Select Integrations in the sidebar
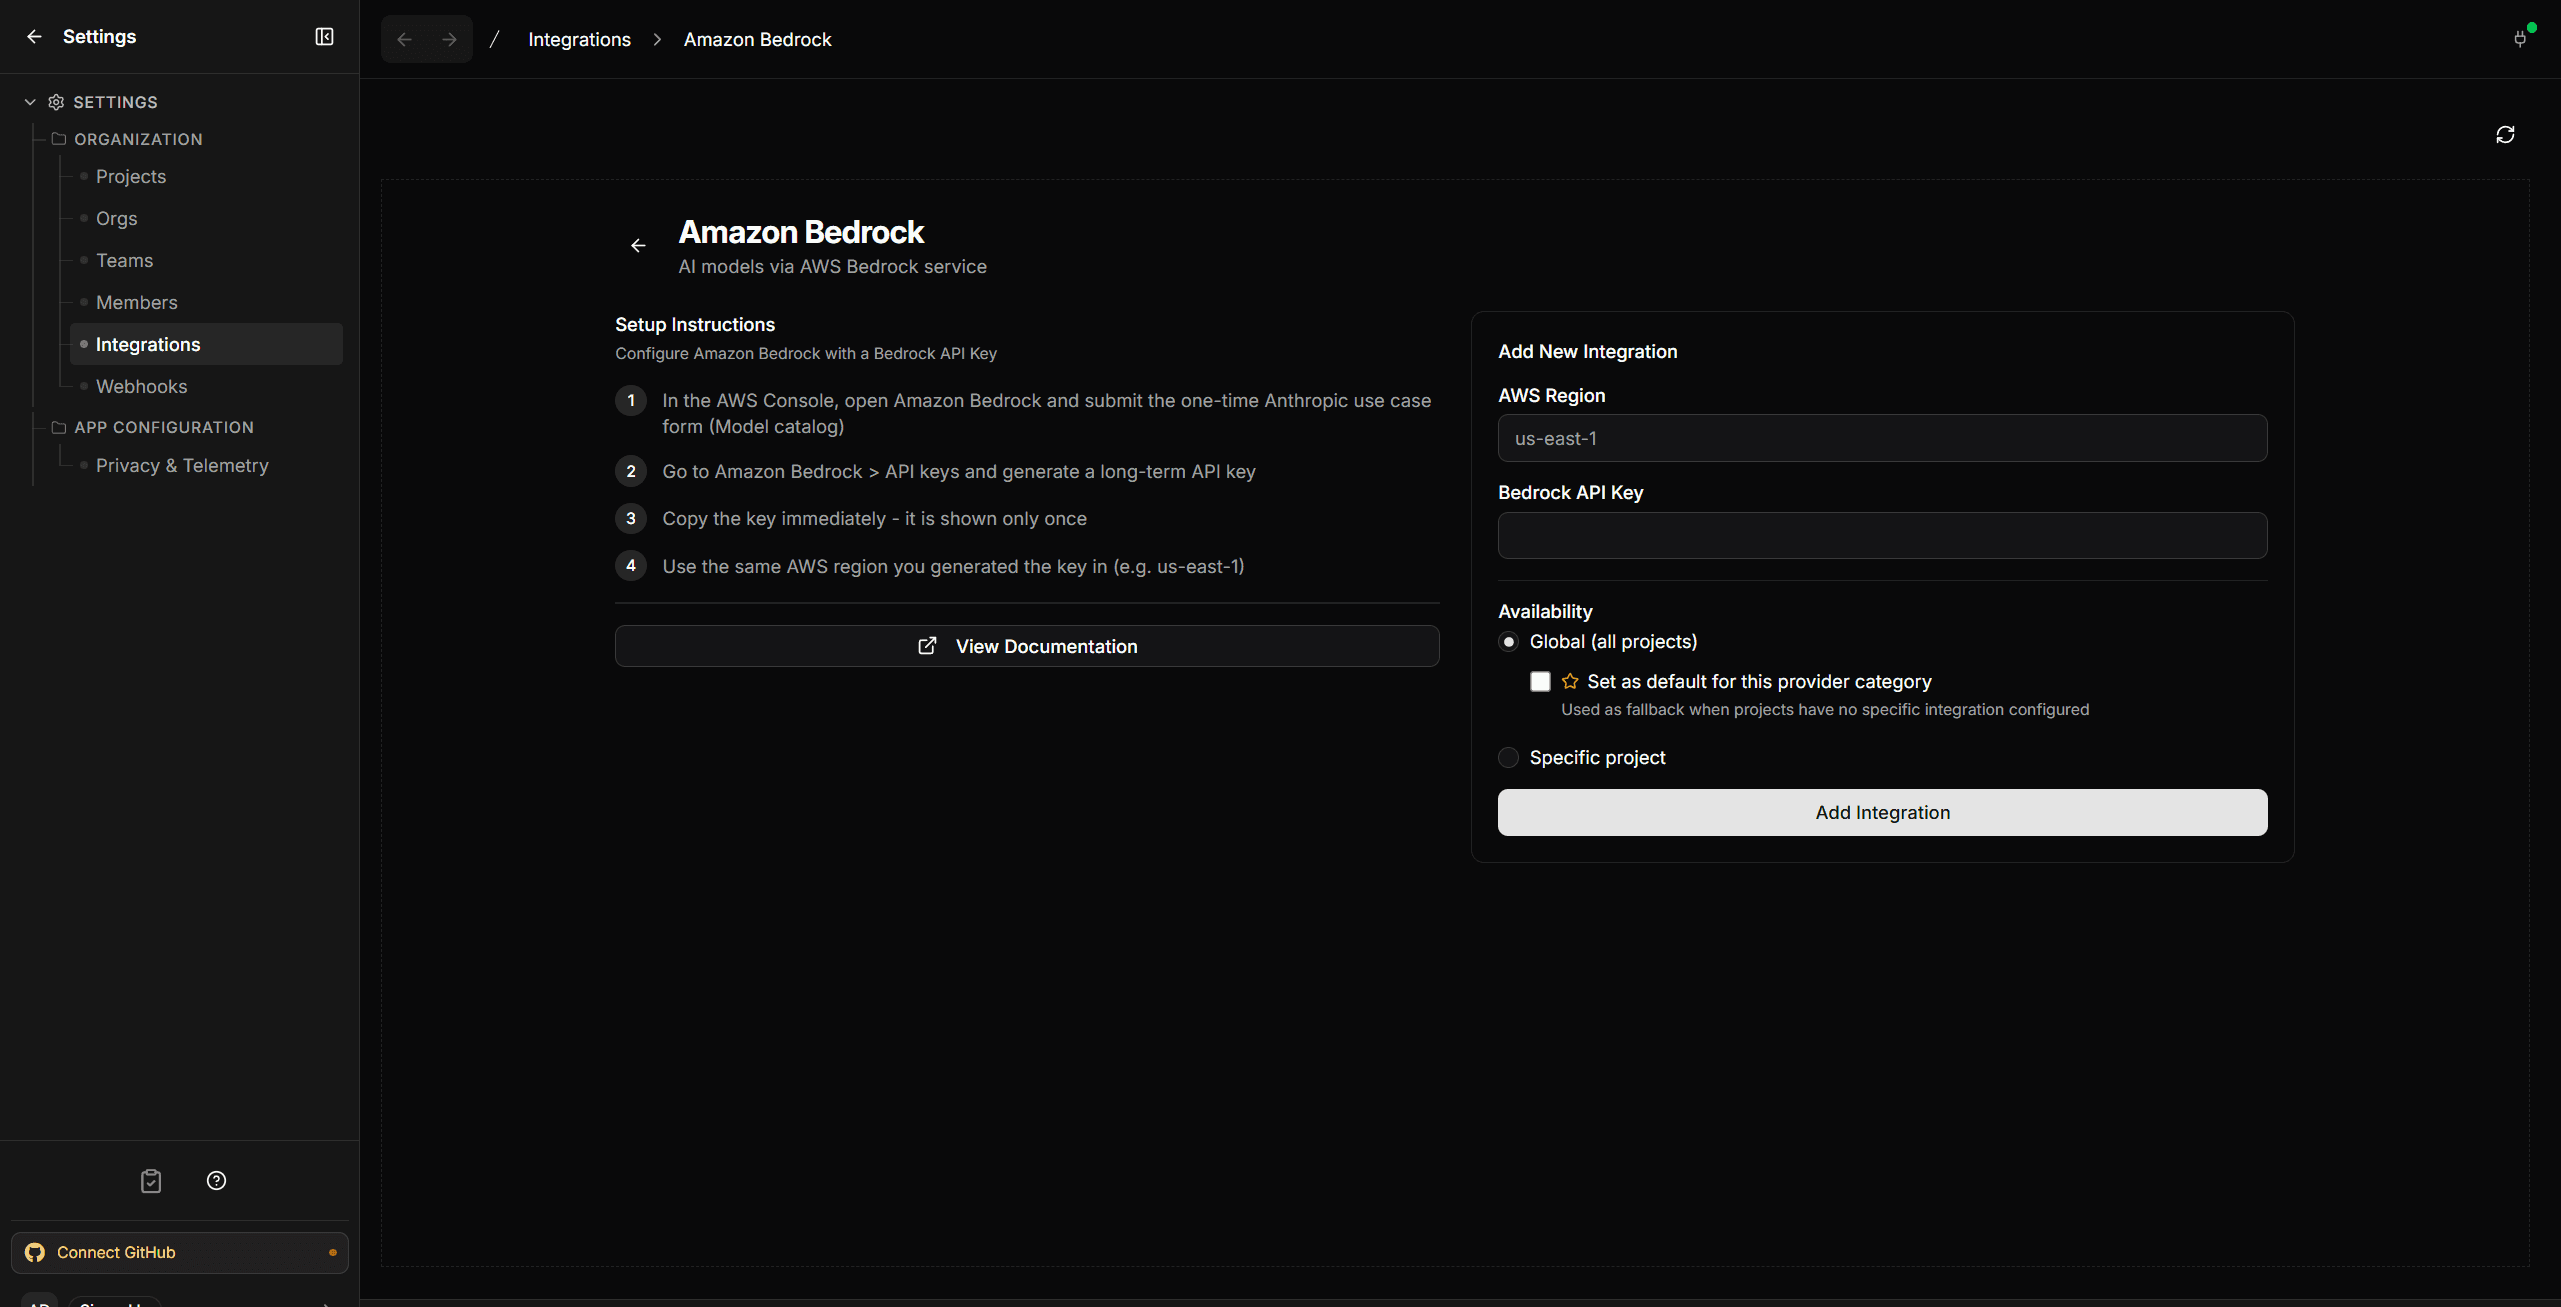Image resolution: width=2561 pixels, height=1307 pixels. 207,344
